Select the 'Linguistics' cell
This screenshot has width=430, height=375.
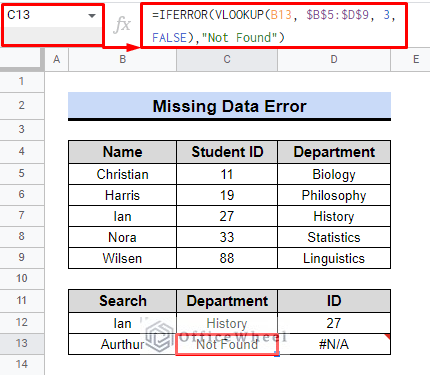click(334, 258)
